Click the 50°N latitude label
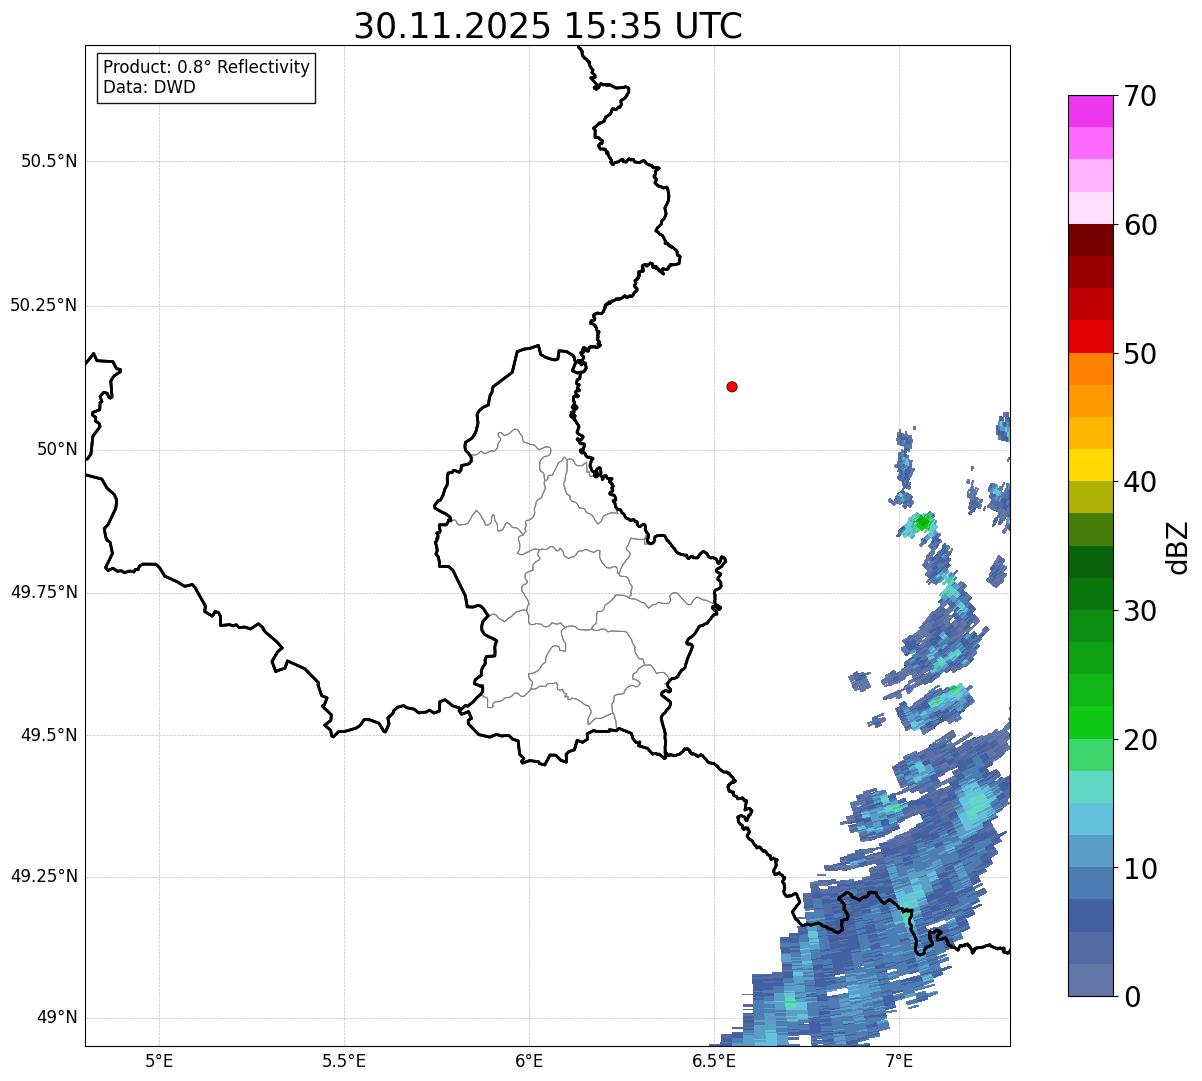The width and height of the screenshot is (1202, 1081). 57,449
